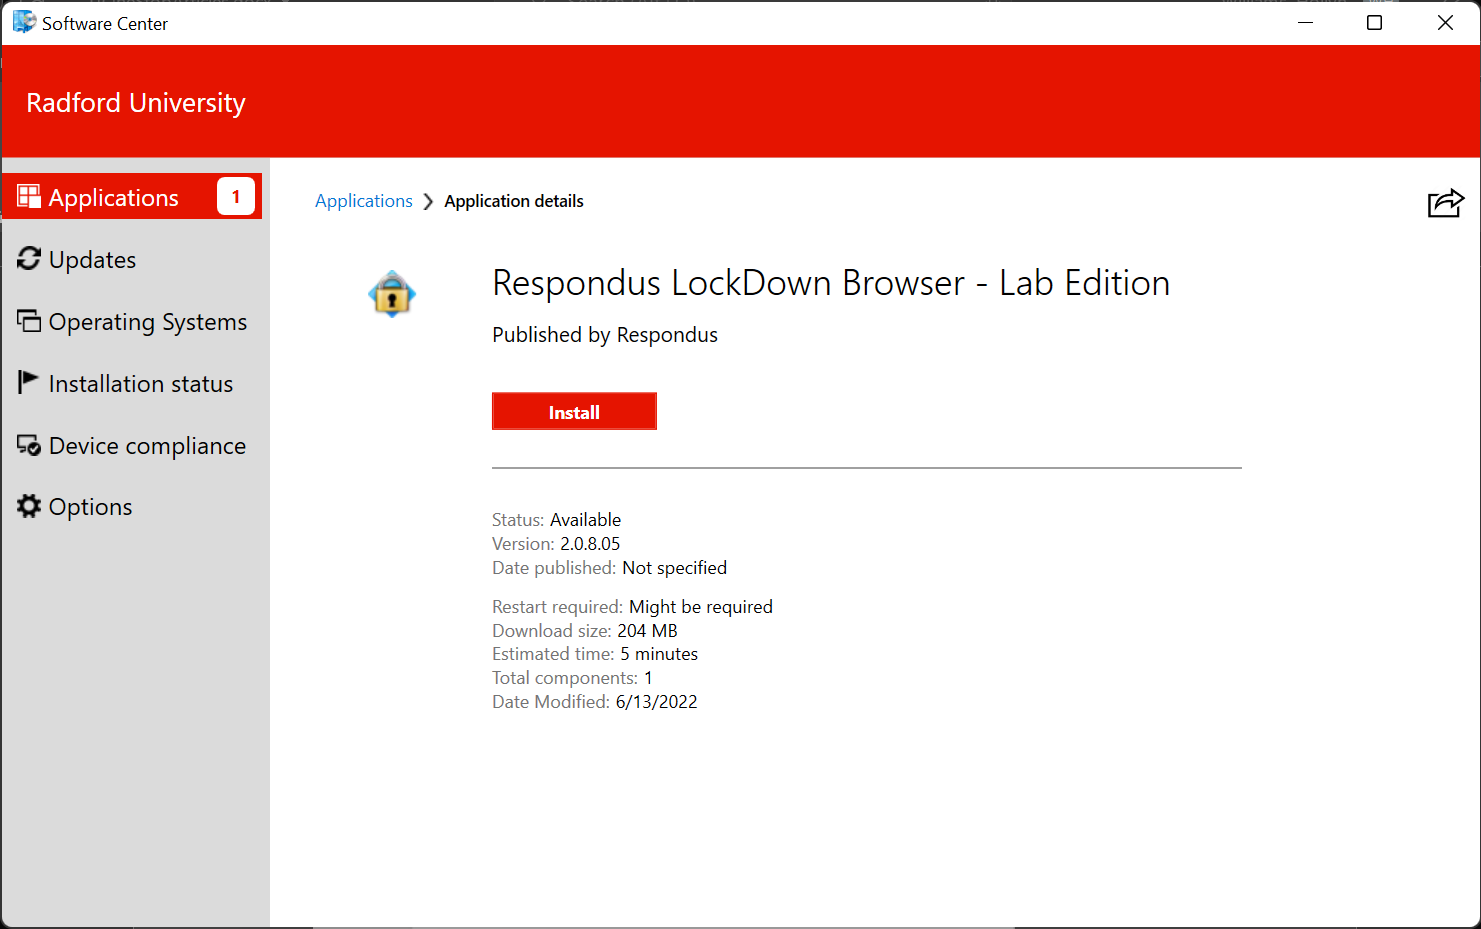Screen dimensions: 1481x929
Task: Maximize the Software Center window
Action: point(1375,22)
